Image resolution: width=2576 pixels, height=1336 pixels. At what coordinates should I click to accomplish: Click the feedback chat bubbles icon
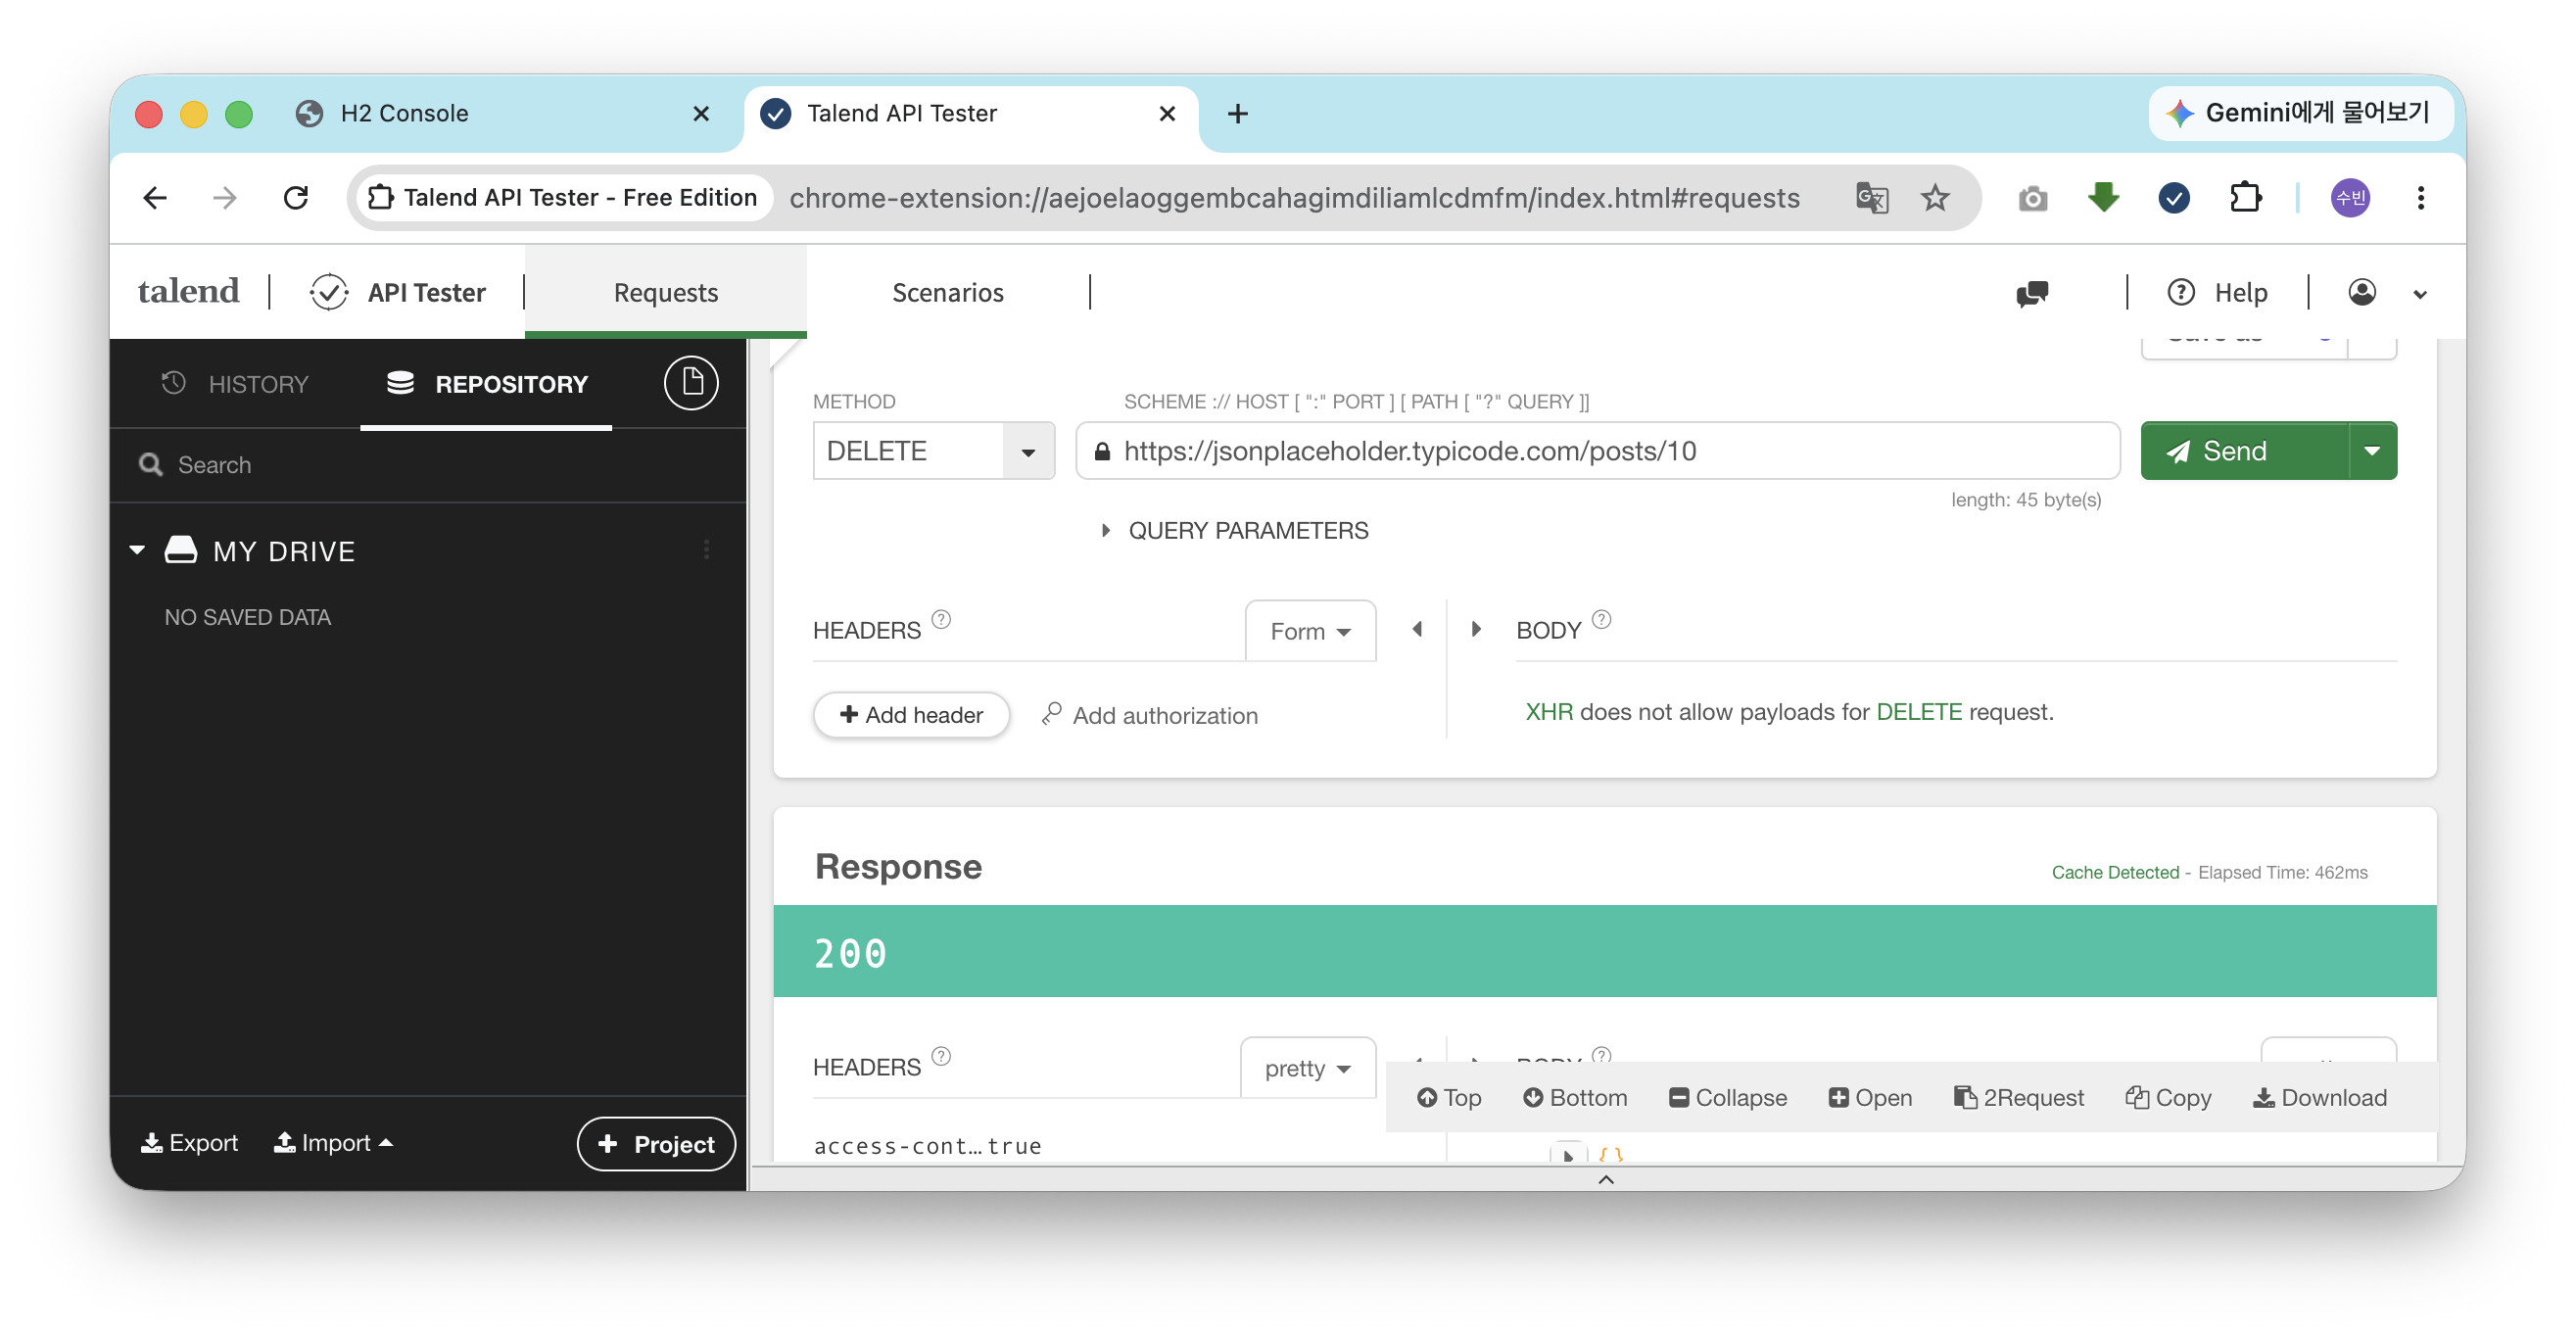tap(2032, 293)
